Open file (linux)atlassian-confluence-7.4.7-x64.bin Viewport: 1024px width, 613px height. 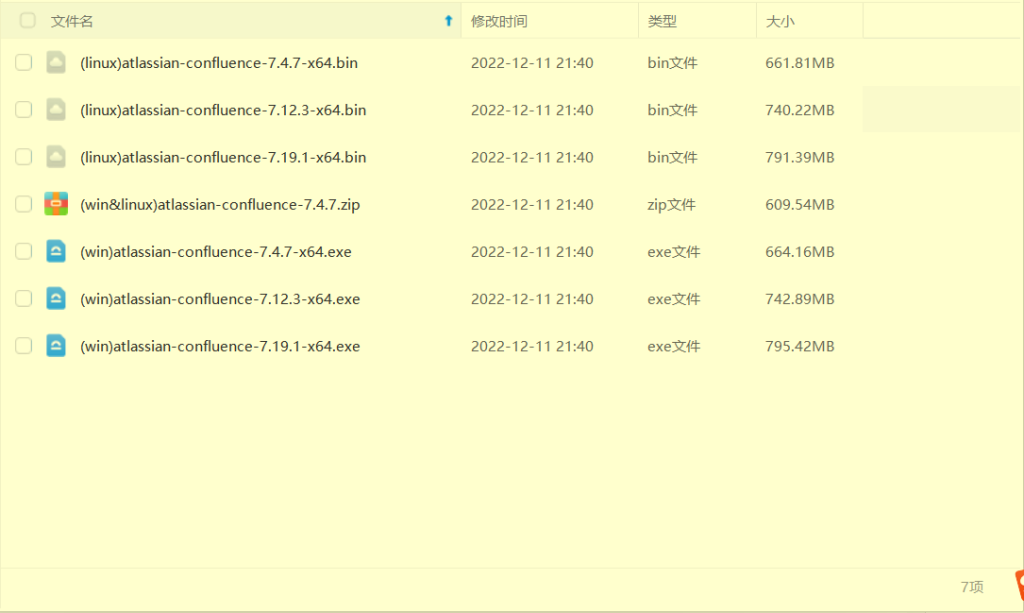click(x=219, y=63)
